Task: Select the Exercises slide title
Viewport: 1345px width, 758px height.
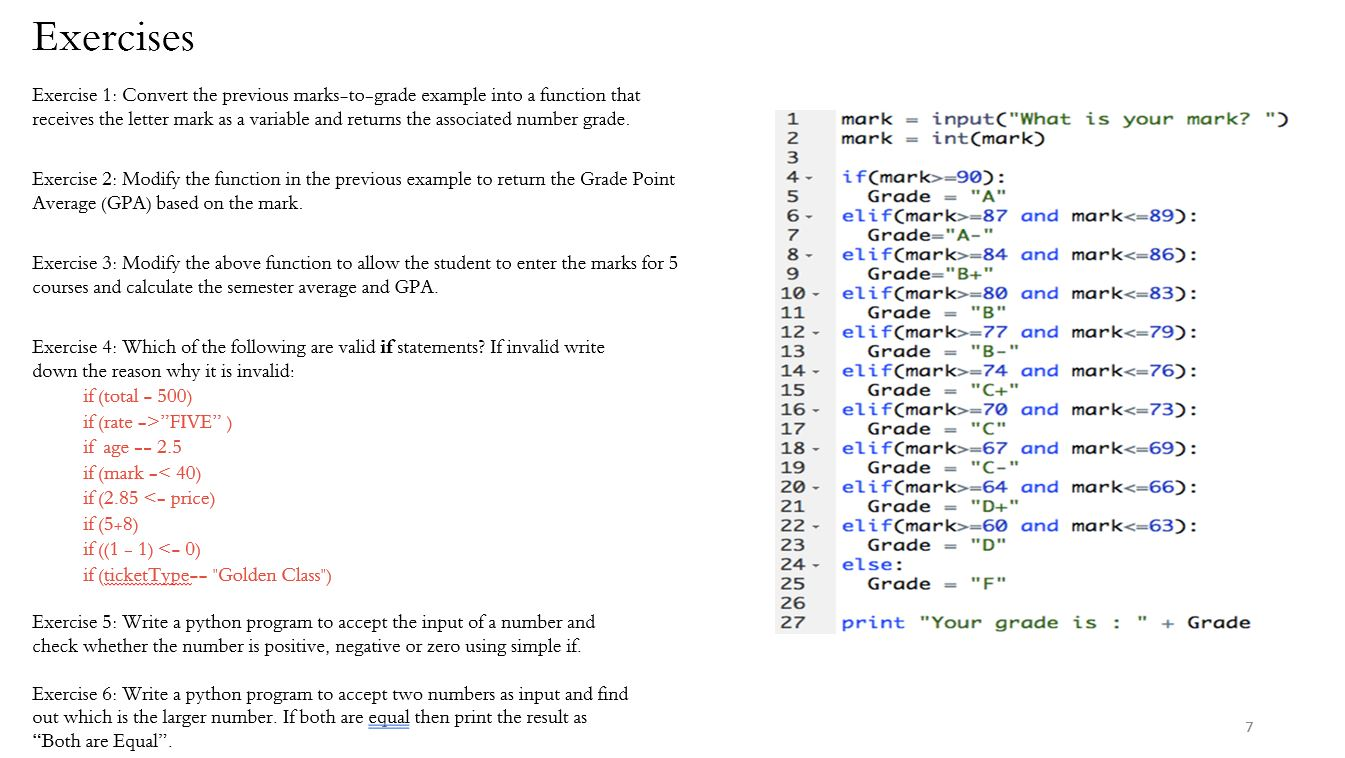Action: coord(113,38)
